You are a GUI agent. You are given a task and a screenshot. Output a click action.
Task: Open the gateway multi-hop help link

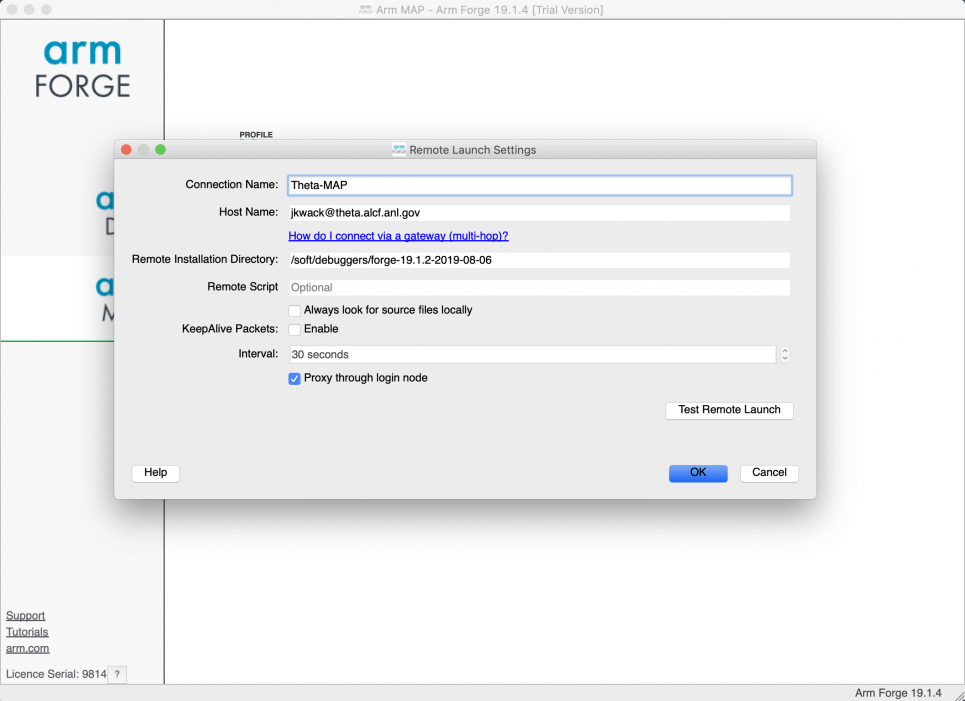[398, 236]
